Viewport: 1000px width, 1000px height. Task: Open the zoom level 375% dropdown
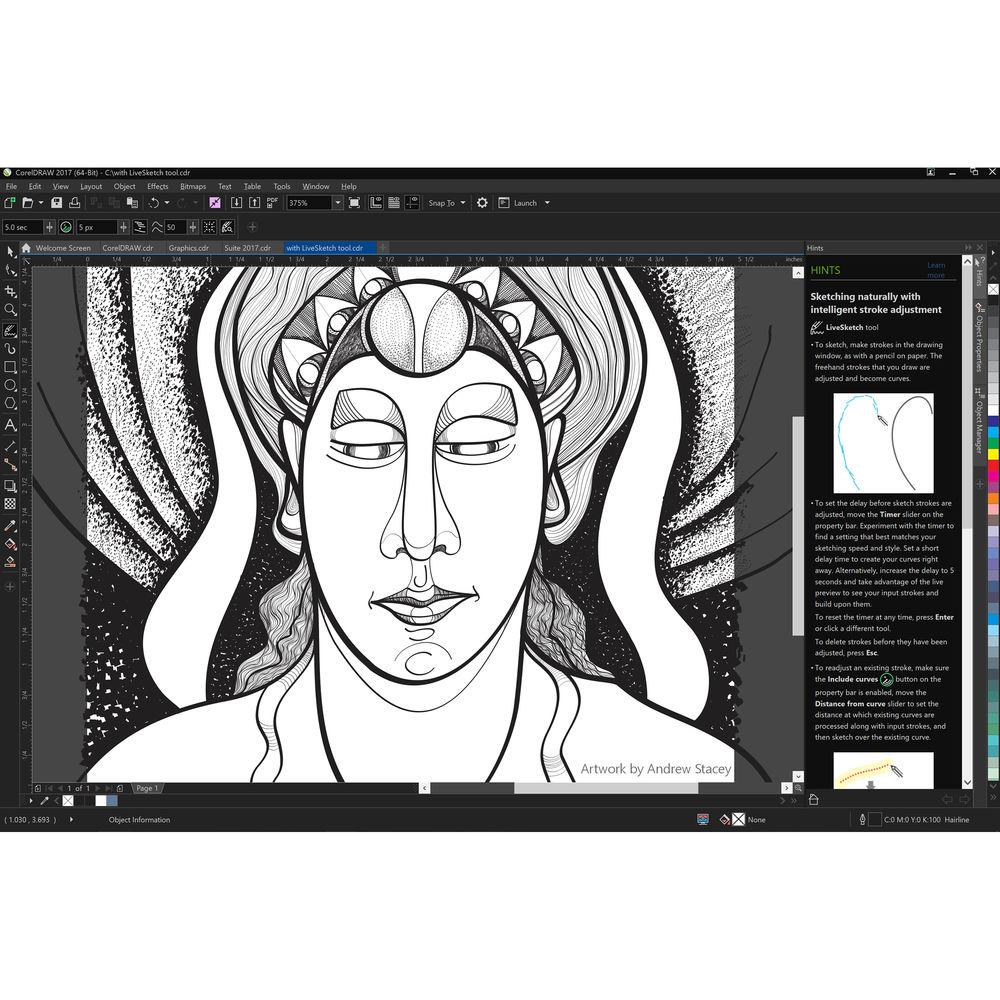tap(337, 203)
